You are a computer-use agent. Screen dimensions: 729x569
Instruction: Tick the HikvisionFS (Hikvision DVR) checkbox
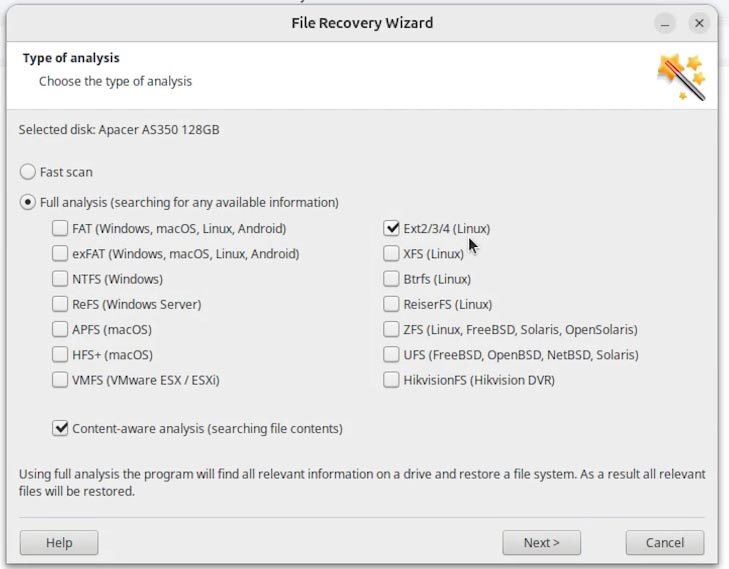pos(391,380)
